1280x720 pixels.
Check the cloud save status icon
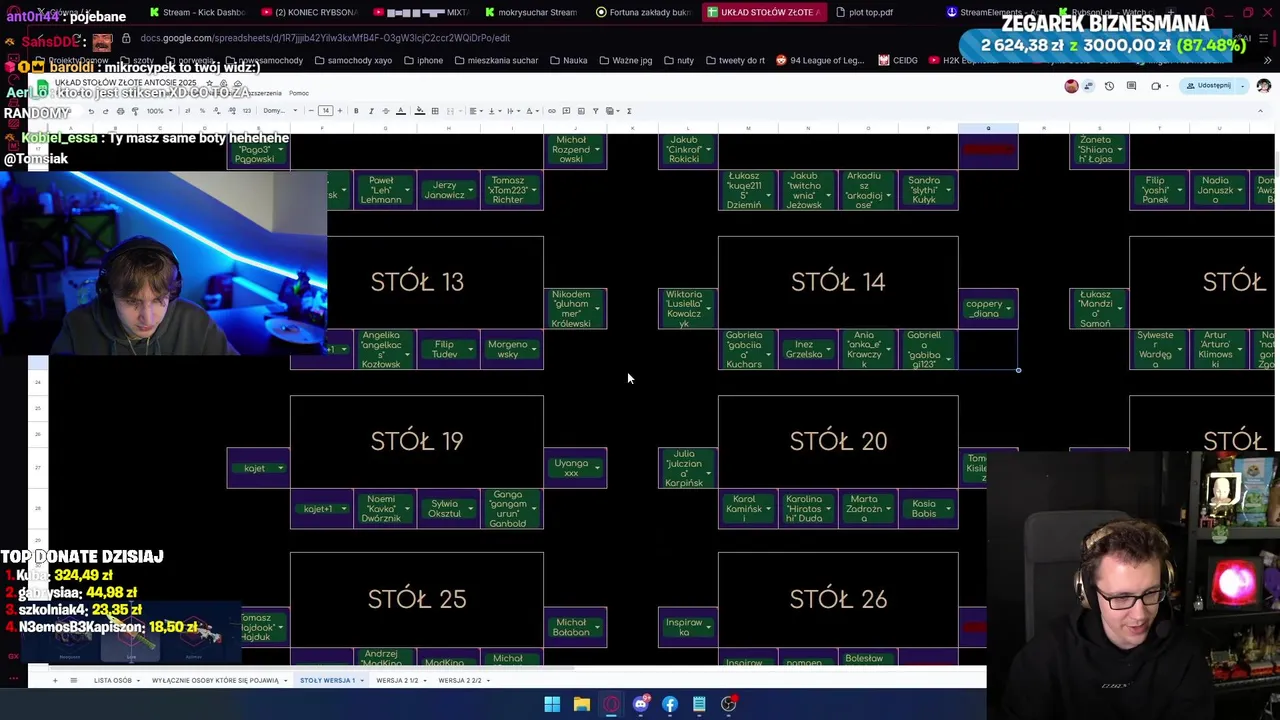(x=238, y=83)
